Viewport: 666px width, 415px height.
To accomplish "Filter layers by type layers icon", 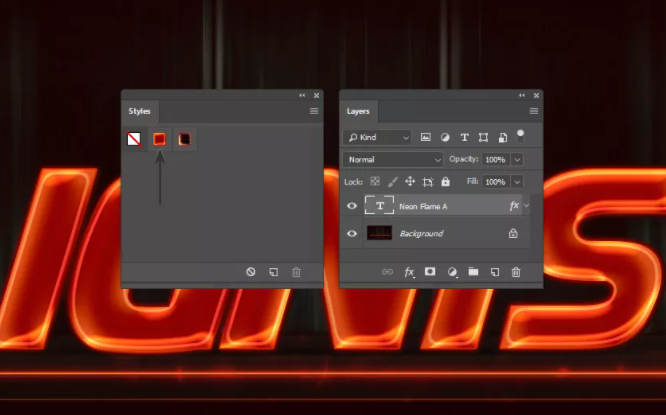I will (x=464, y=137).
